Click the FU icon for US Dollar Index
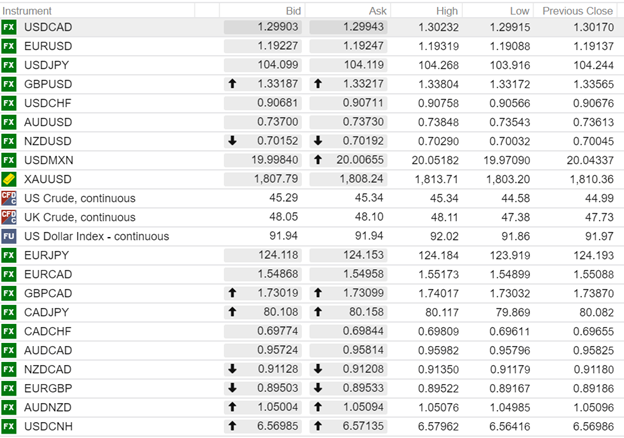This screenshot has width=624, height=438. click(9, 236)
